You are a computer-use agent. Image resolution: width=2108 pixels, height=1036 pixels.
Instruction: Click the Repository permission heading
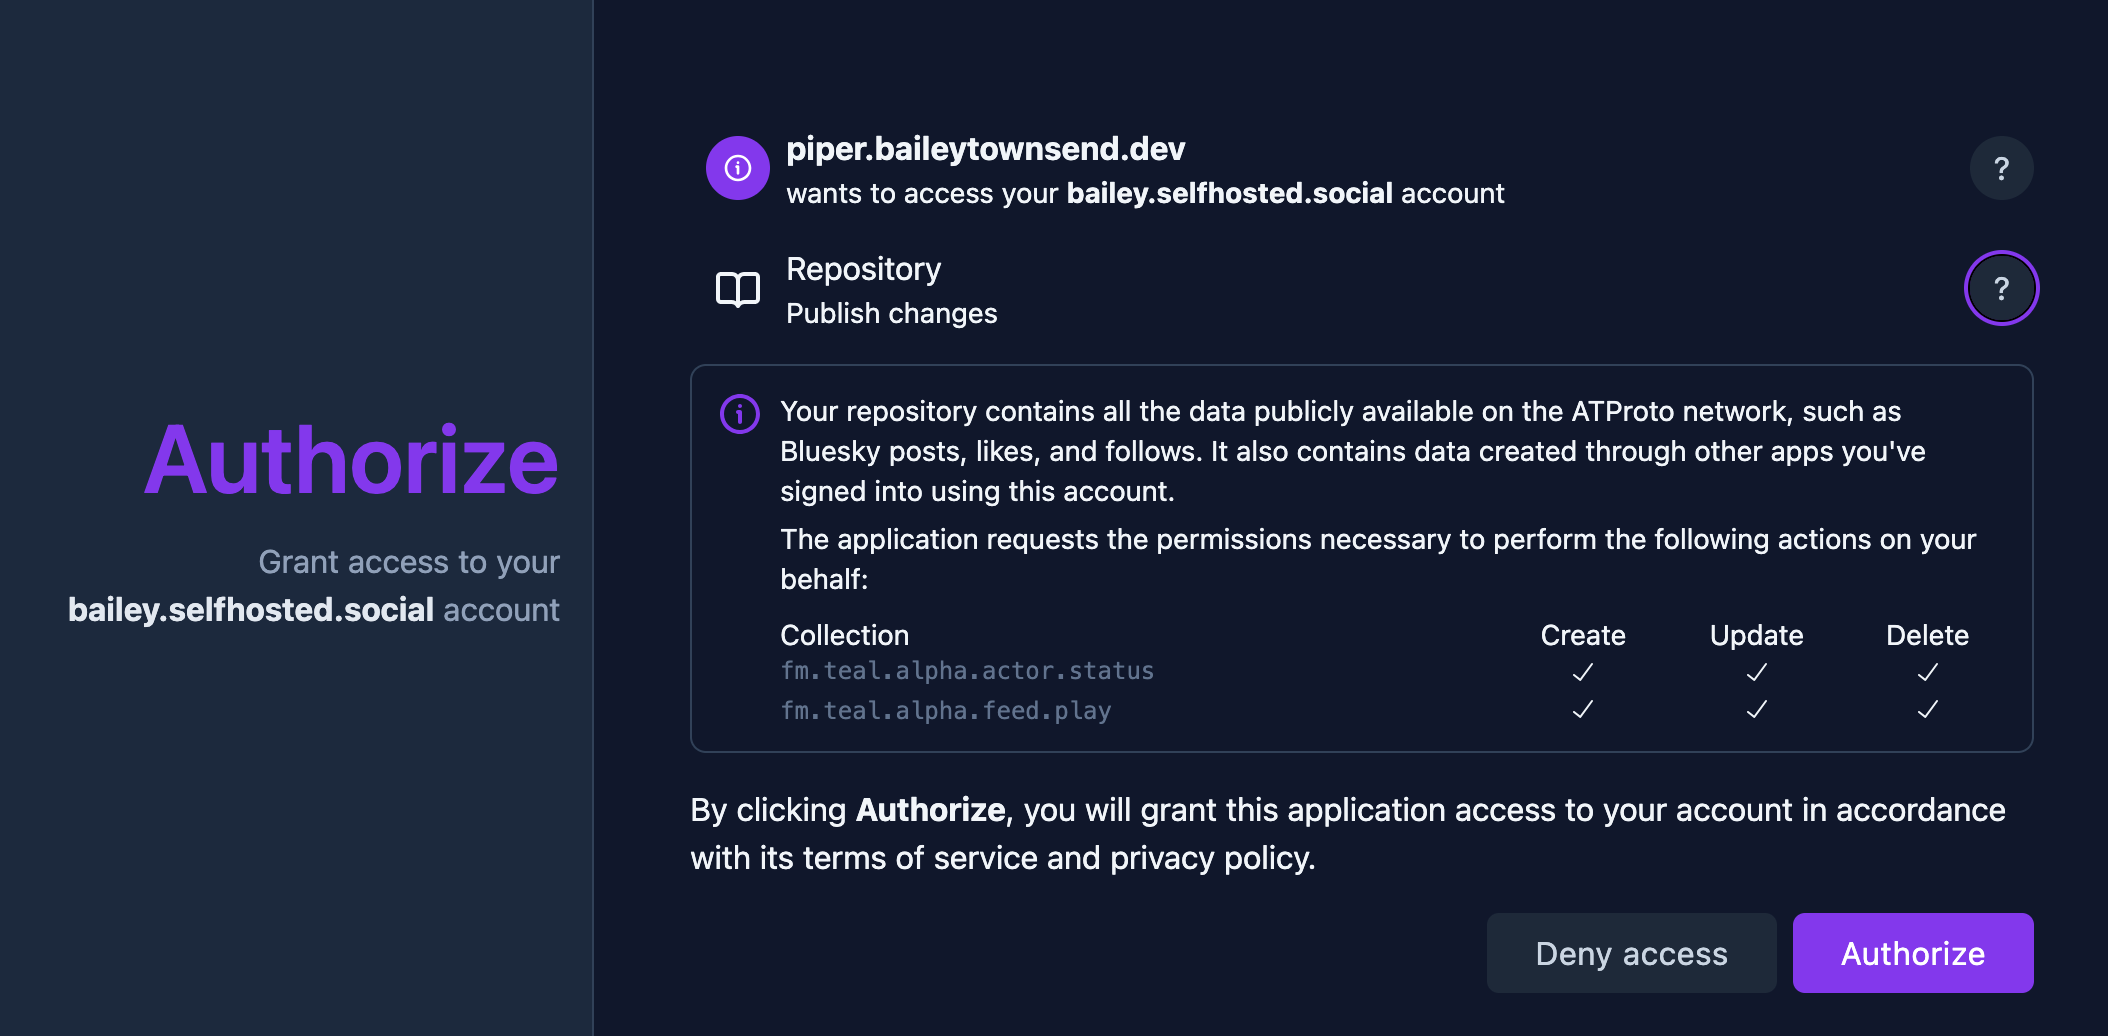pos(863,269)
